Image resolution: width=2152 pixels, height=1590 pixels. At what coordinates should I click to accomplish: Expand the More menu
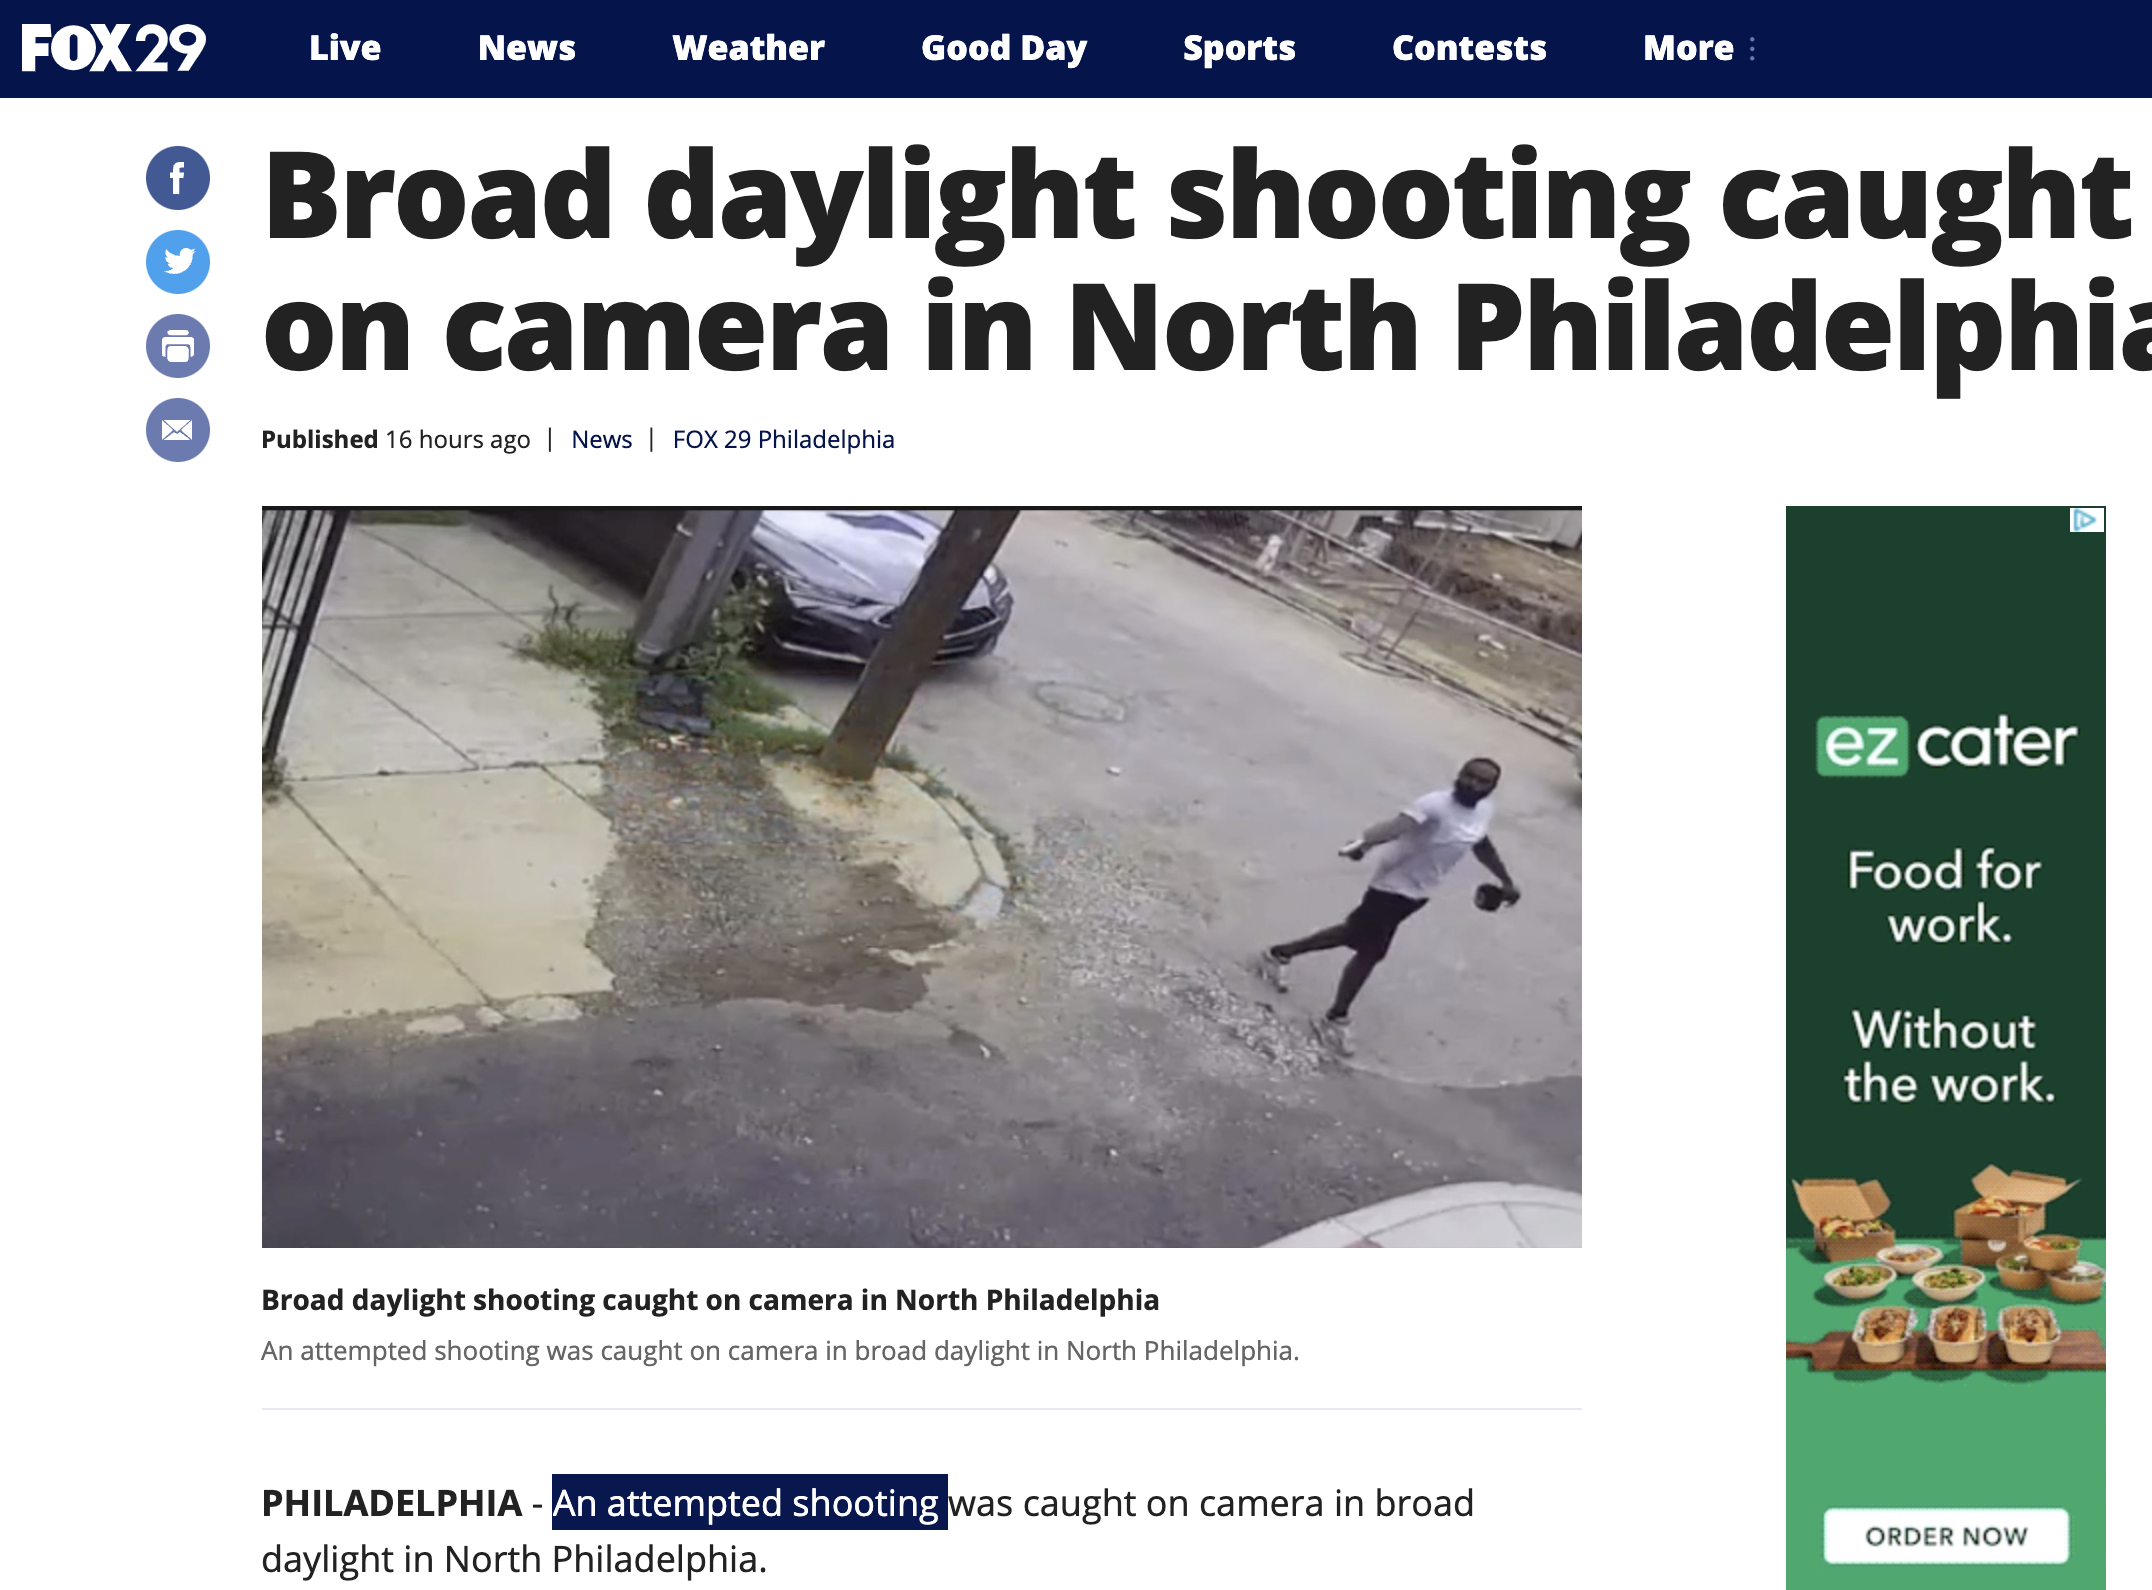click(1699, 48)
